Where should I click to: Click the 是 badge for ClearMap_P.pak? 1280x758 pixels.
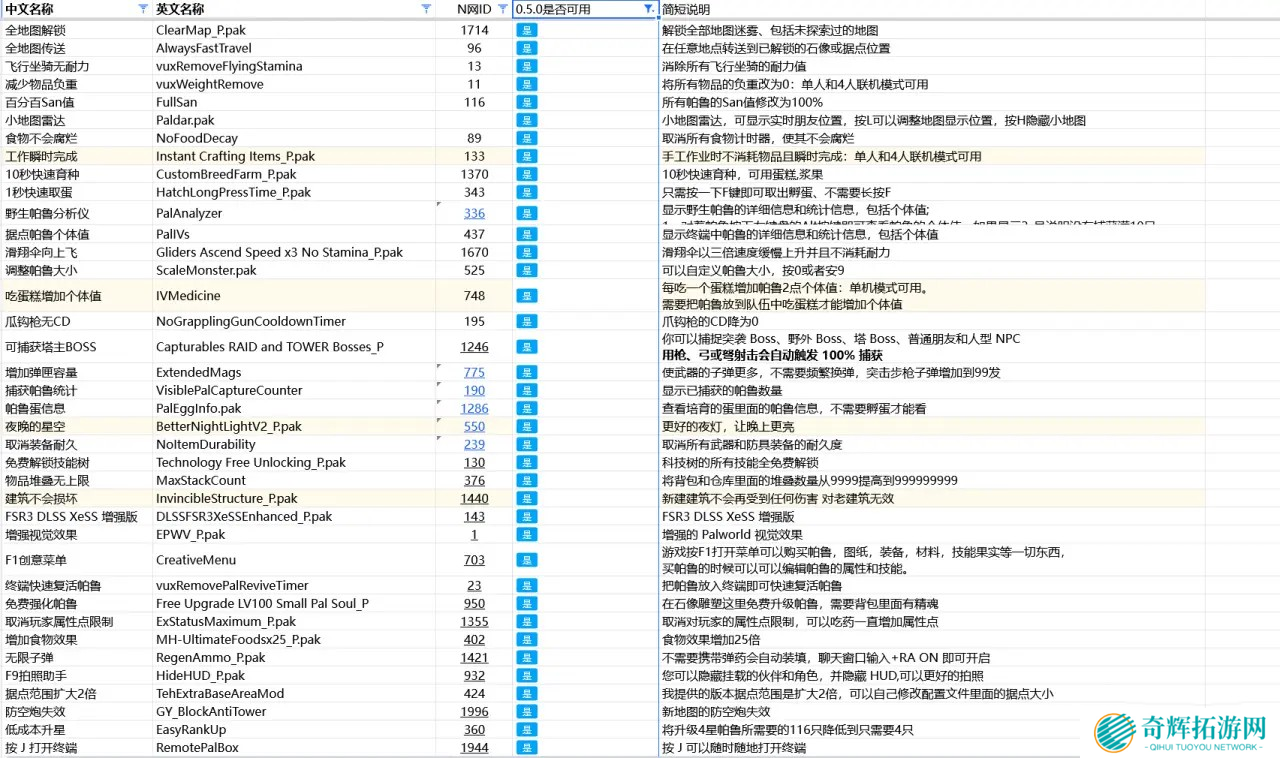526,30
